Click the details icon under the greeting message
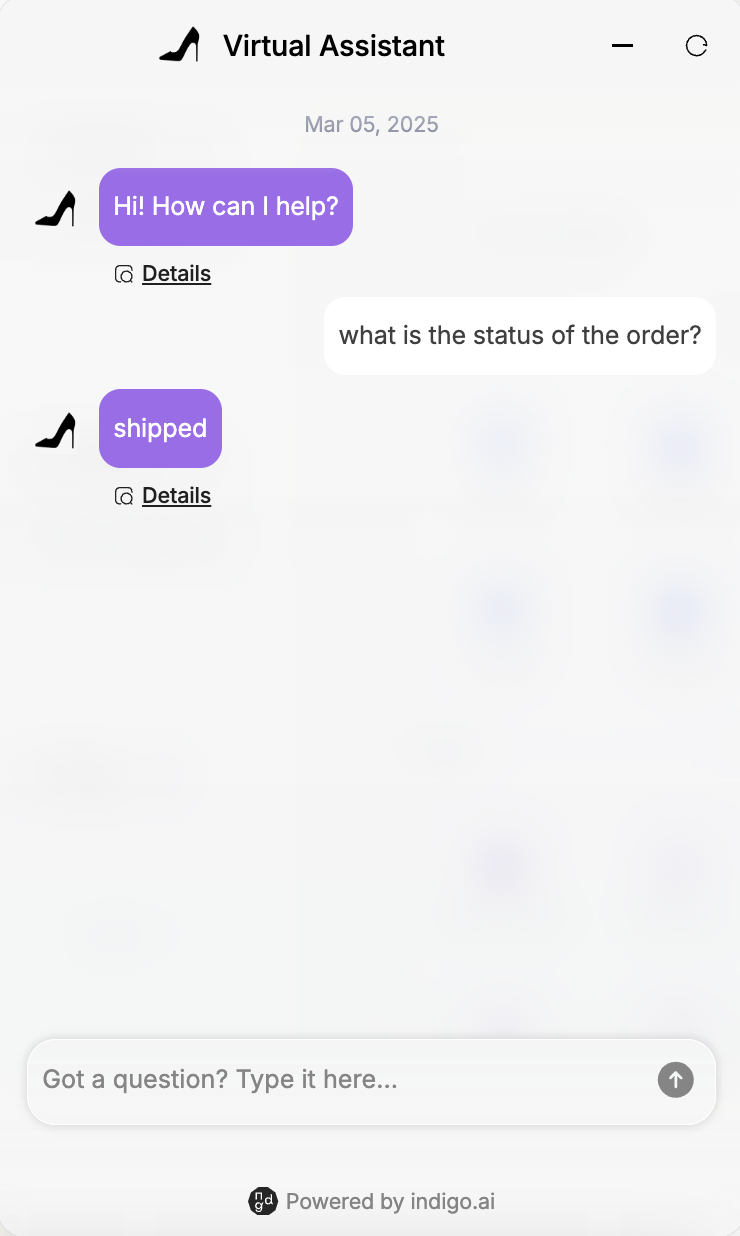The height and width of the screenshot is (1236, 740). (x=124, y=274)
